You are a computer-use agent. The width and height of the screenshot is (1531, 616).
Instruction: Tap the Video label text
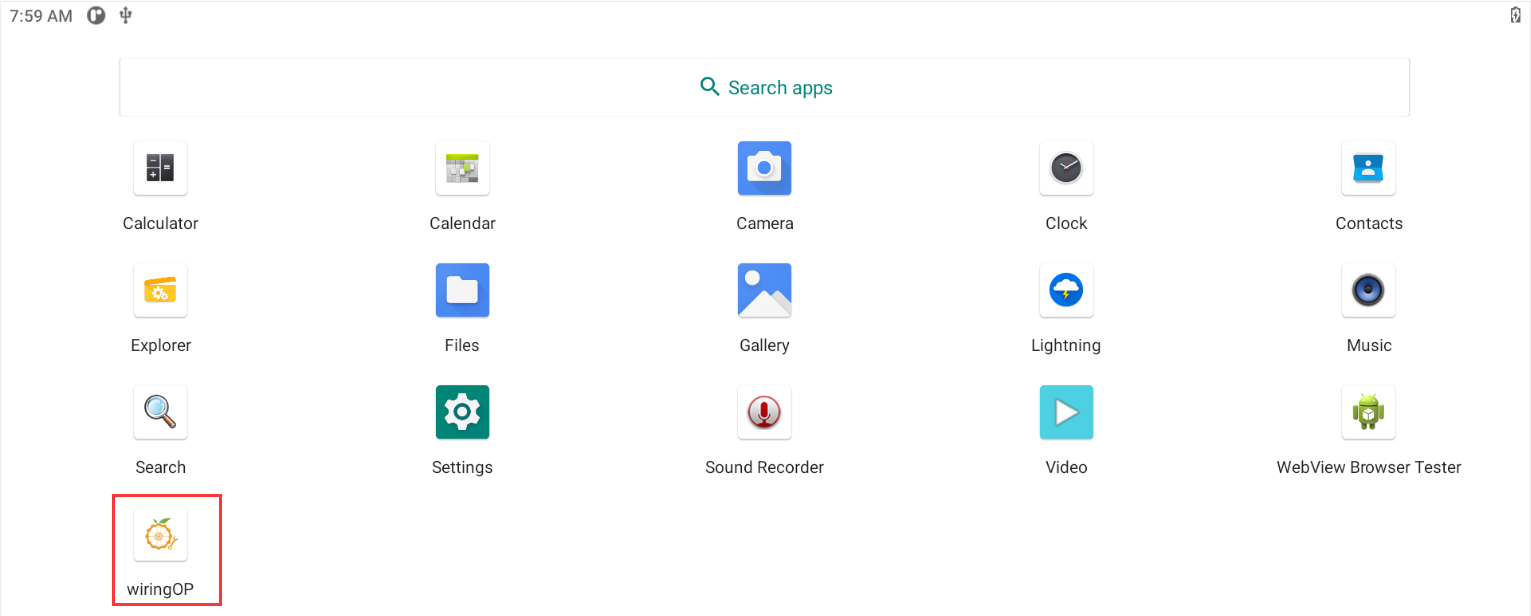pyautogui.click(x=1066, y=467)
